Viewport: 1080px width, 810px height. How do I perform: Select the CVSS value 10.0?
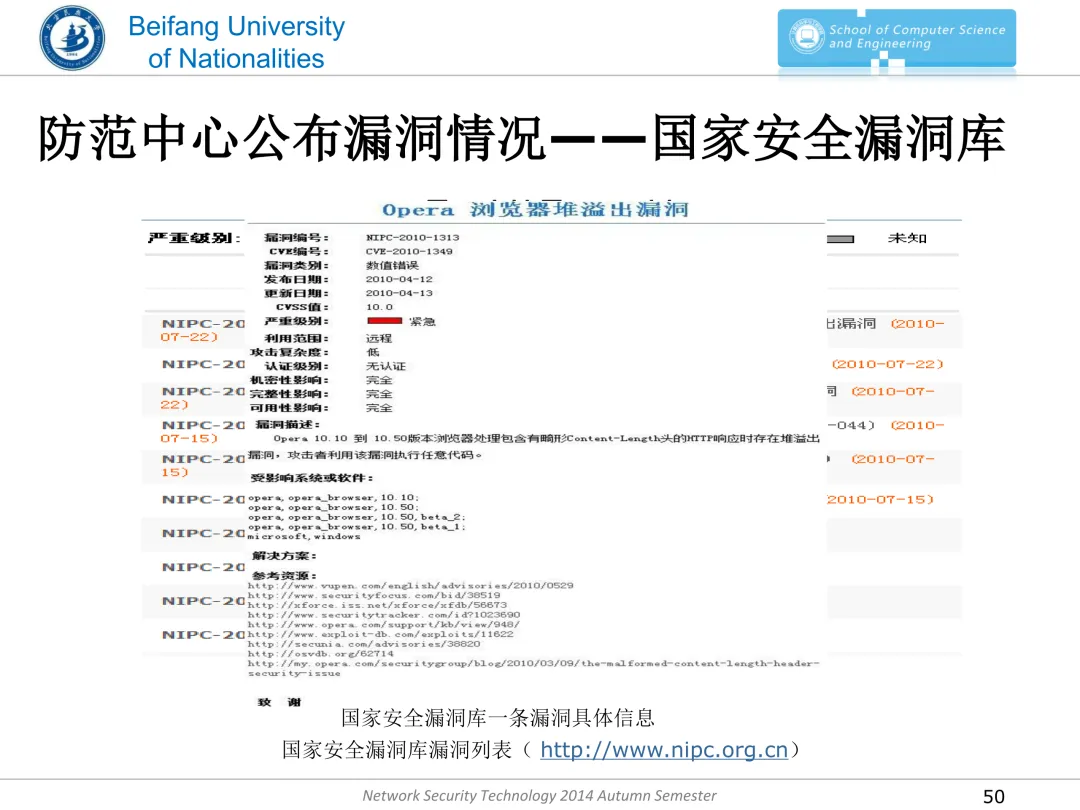(380, 307)
